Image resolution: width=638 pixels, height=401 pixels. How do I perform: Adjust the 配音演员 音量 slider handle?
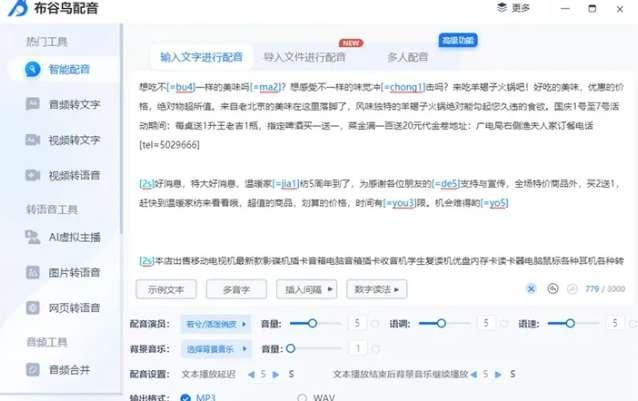tap(312, 323)
